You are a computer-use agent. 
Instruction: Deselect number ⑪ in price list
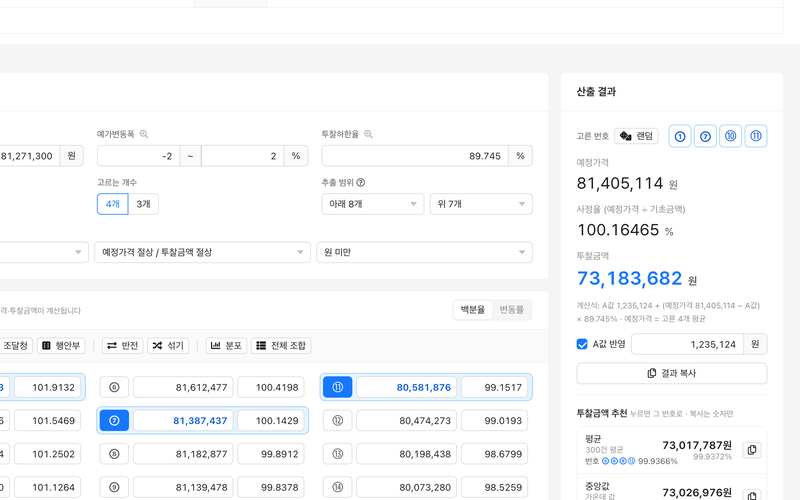(x=338, y=387)
